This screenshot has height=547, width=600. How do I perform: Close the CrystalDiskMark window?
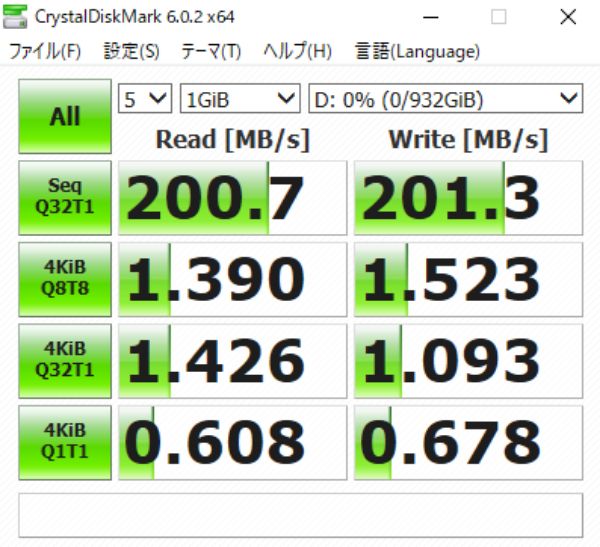[x=568, y=17]
